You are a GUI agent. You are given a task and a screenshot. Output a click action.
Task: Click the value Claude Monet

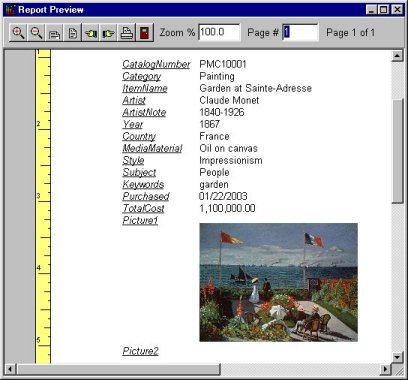[x=229, y=100]
